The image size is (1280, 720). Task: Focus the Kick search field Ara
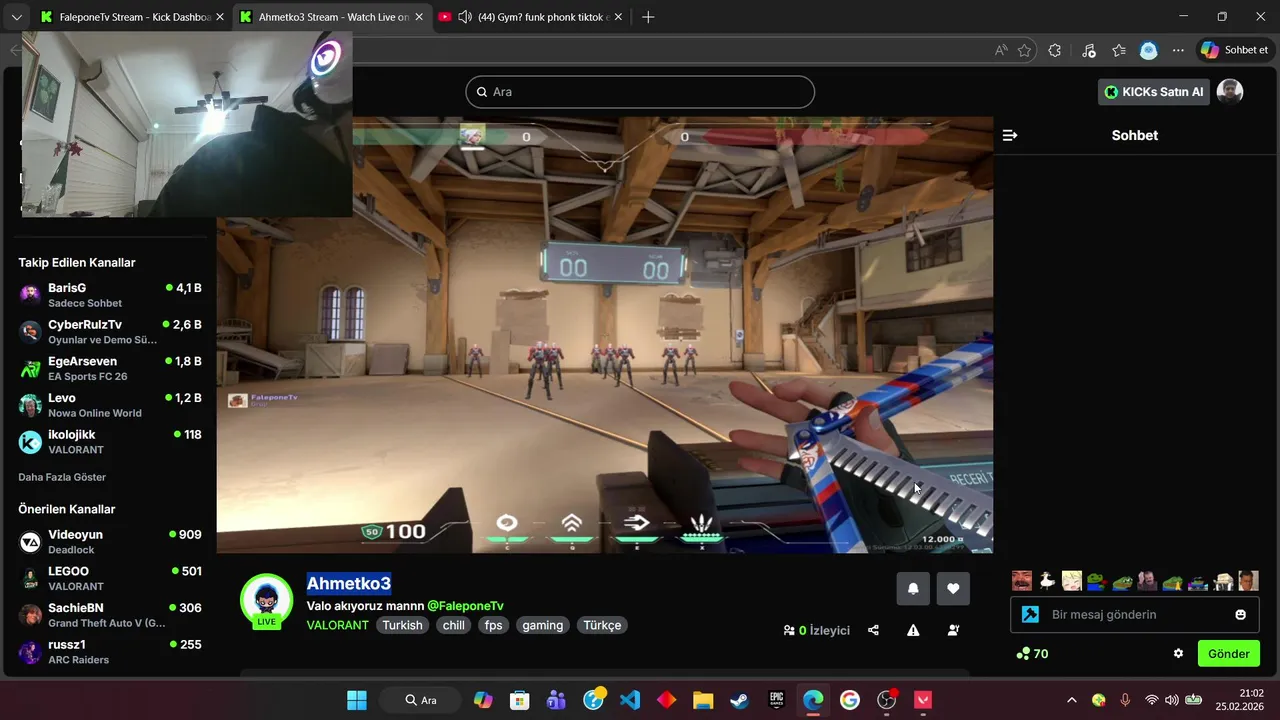coord(640,92)
